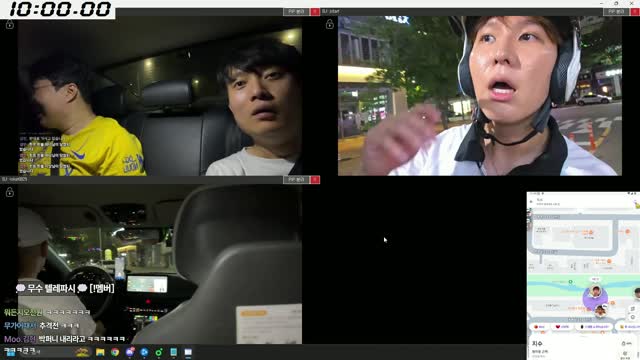Open the active window icon on the taskbar
This screenshot has width=640, height=360.
pyautogui.click(x=188, y=352)
